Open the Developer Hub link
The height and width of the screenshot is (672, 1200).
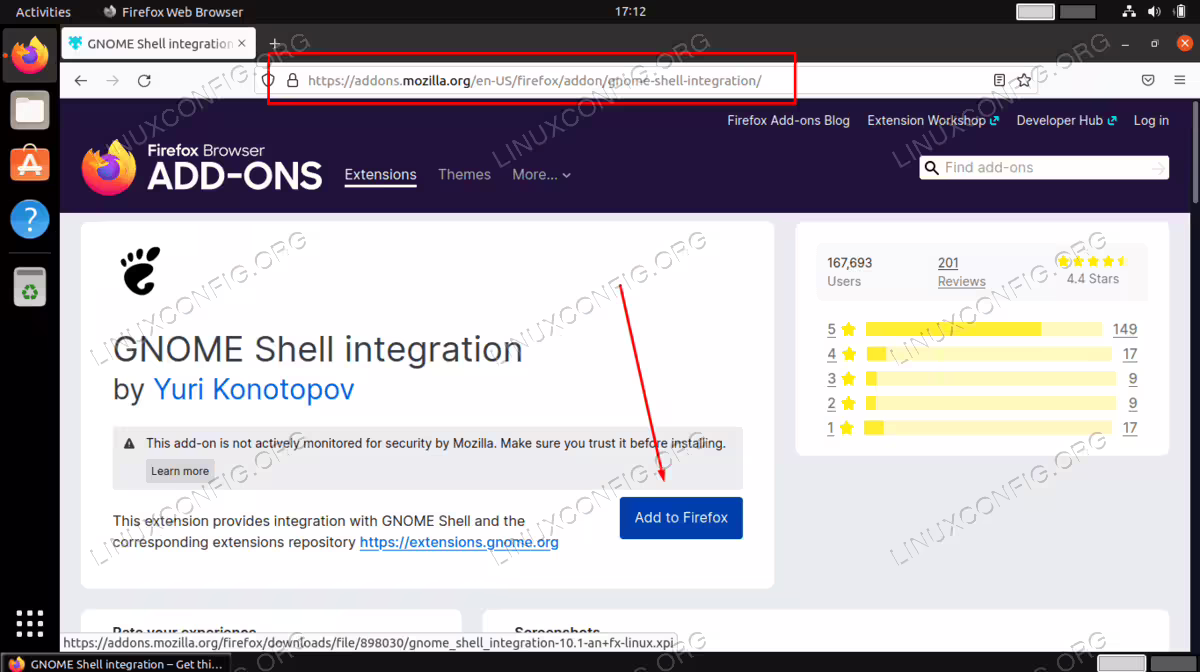point(1066,120)
